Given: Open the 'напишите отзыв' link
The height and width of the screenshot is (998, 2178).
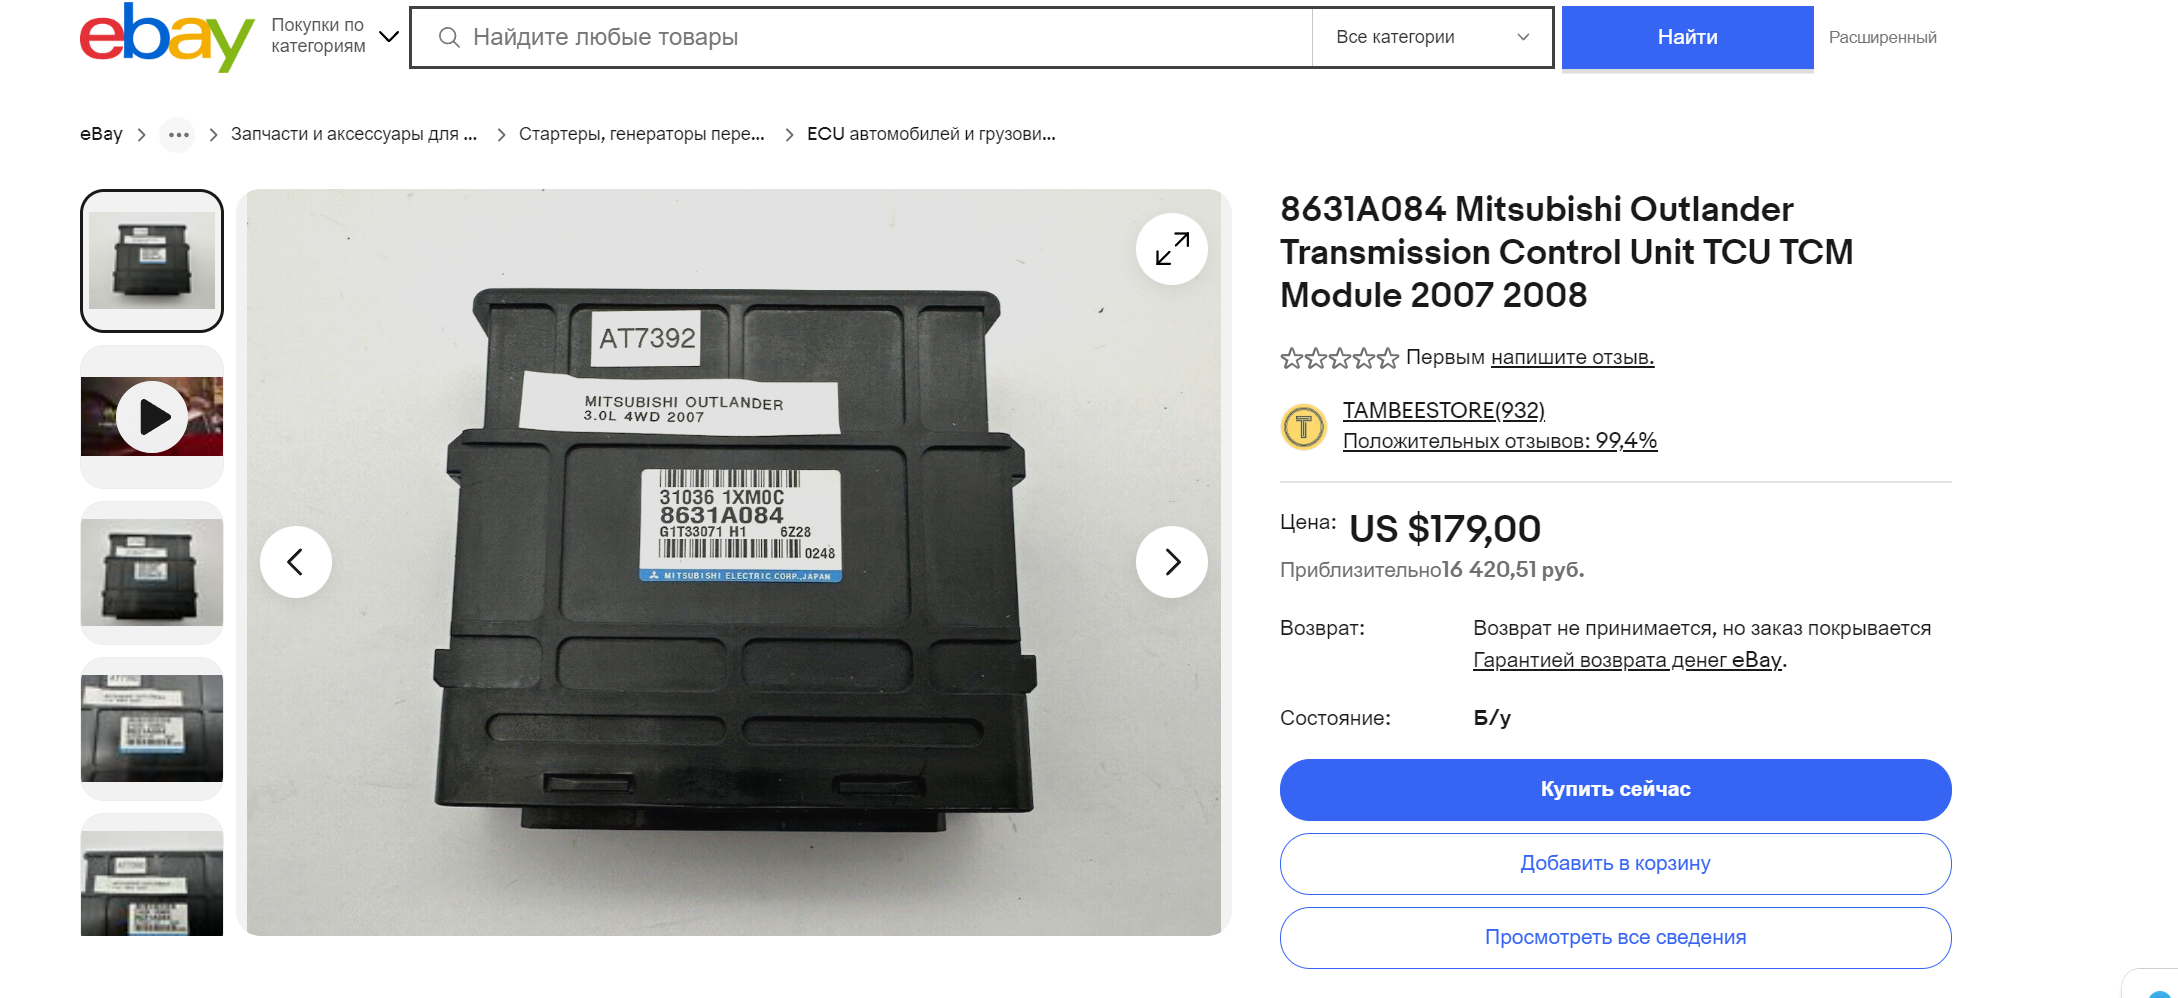Looking at the screenshot, I should tap(1571, 357).
